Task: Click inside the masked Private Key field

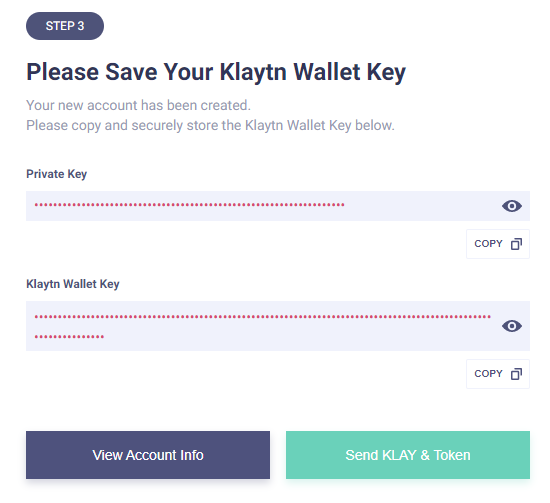Action: [x=278, y=206]
